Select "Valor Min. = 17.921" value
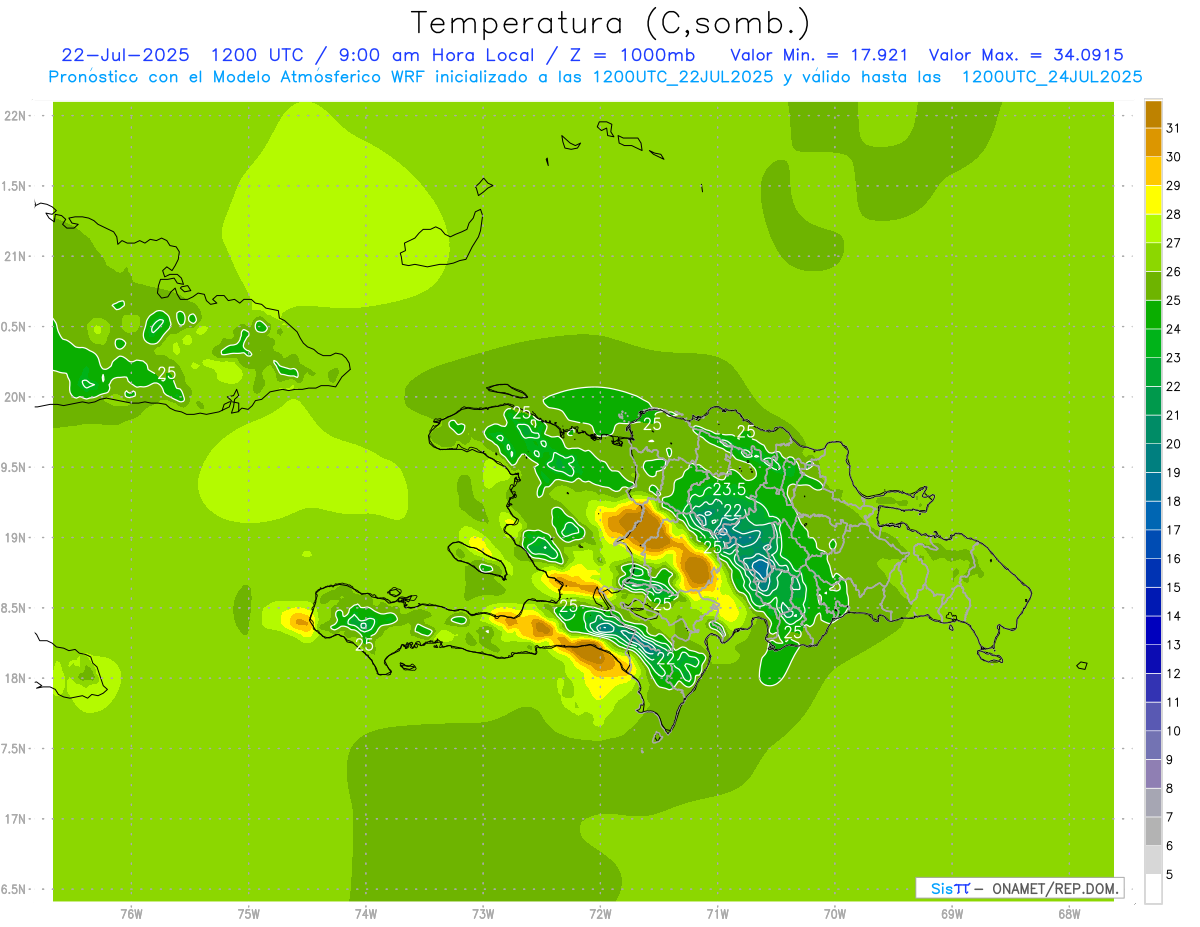This screenshot has width=1200, height=927. point(819,54)
